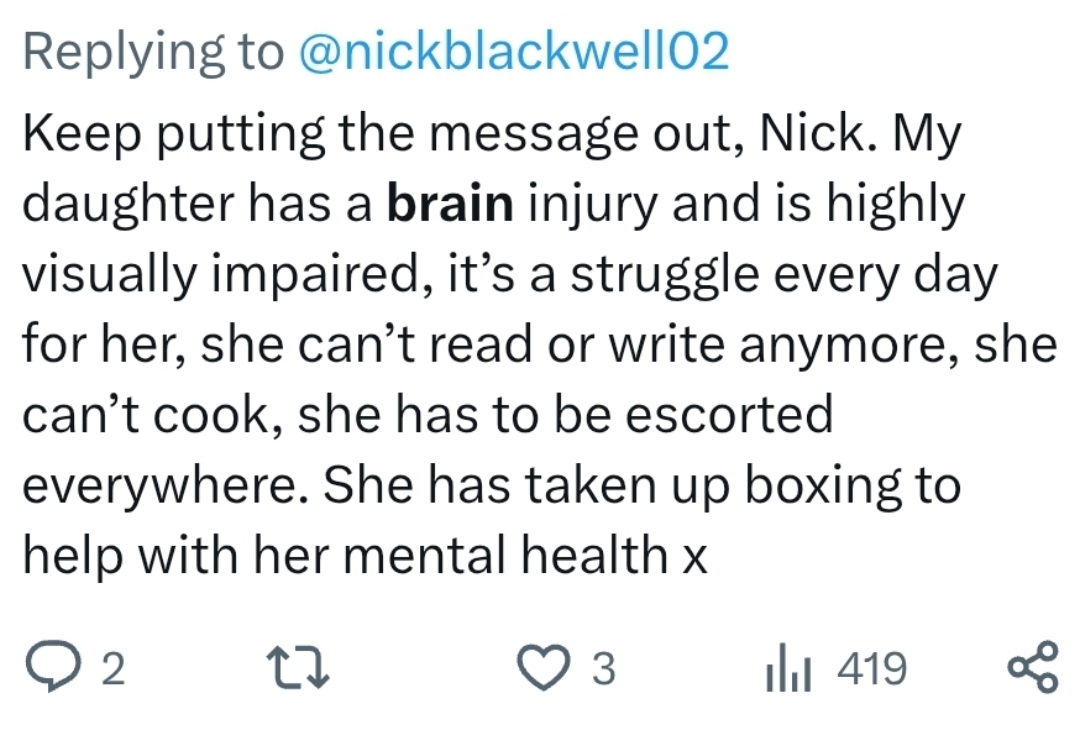Image resolution: width=1080 pixels, height=738 pixels.
Task: Click the reply speech bubble icon
Action: [x=53, y=666]
